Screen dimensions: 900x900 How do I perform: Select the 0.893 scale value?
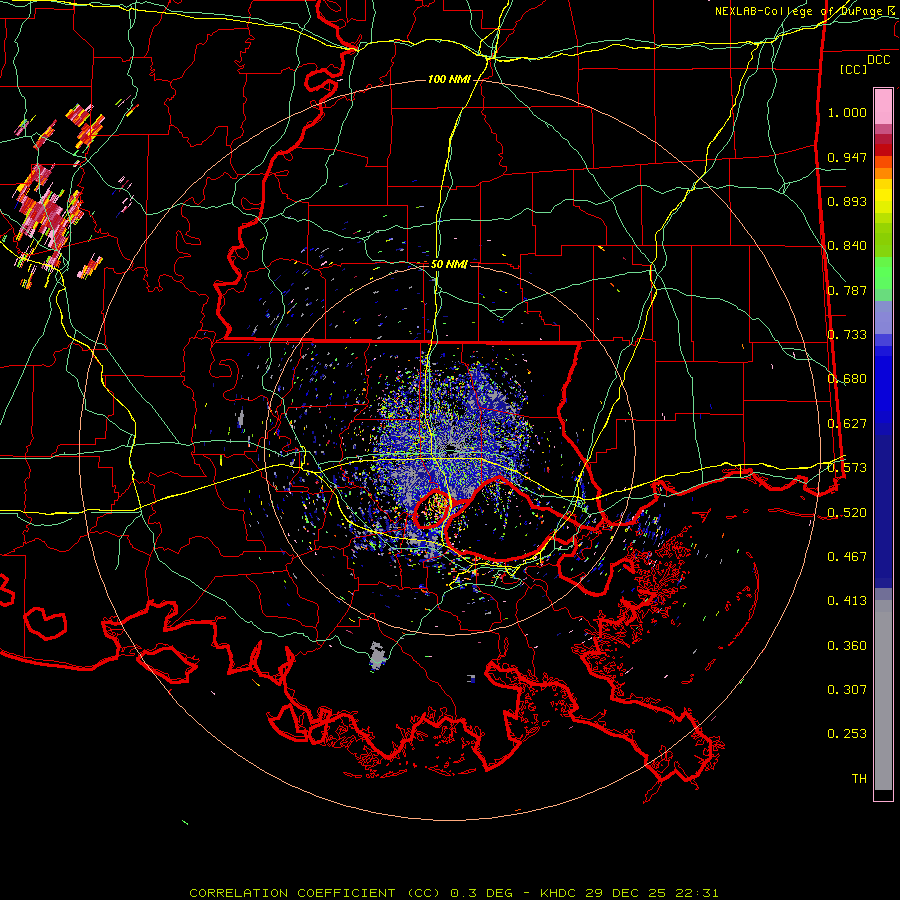[x=847, y=201]
